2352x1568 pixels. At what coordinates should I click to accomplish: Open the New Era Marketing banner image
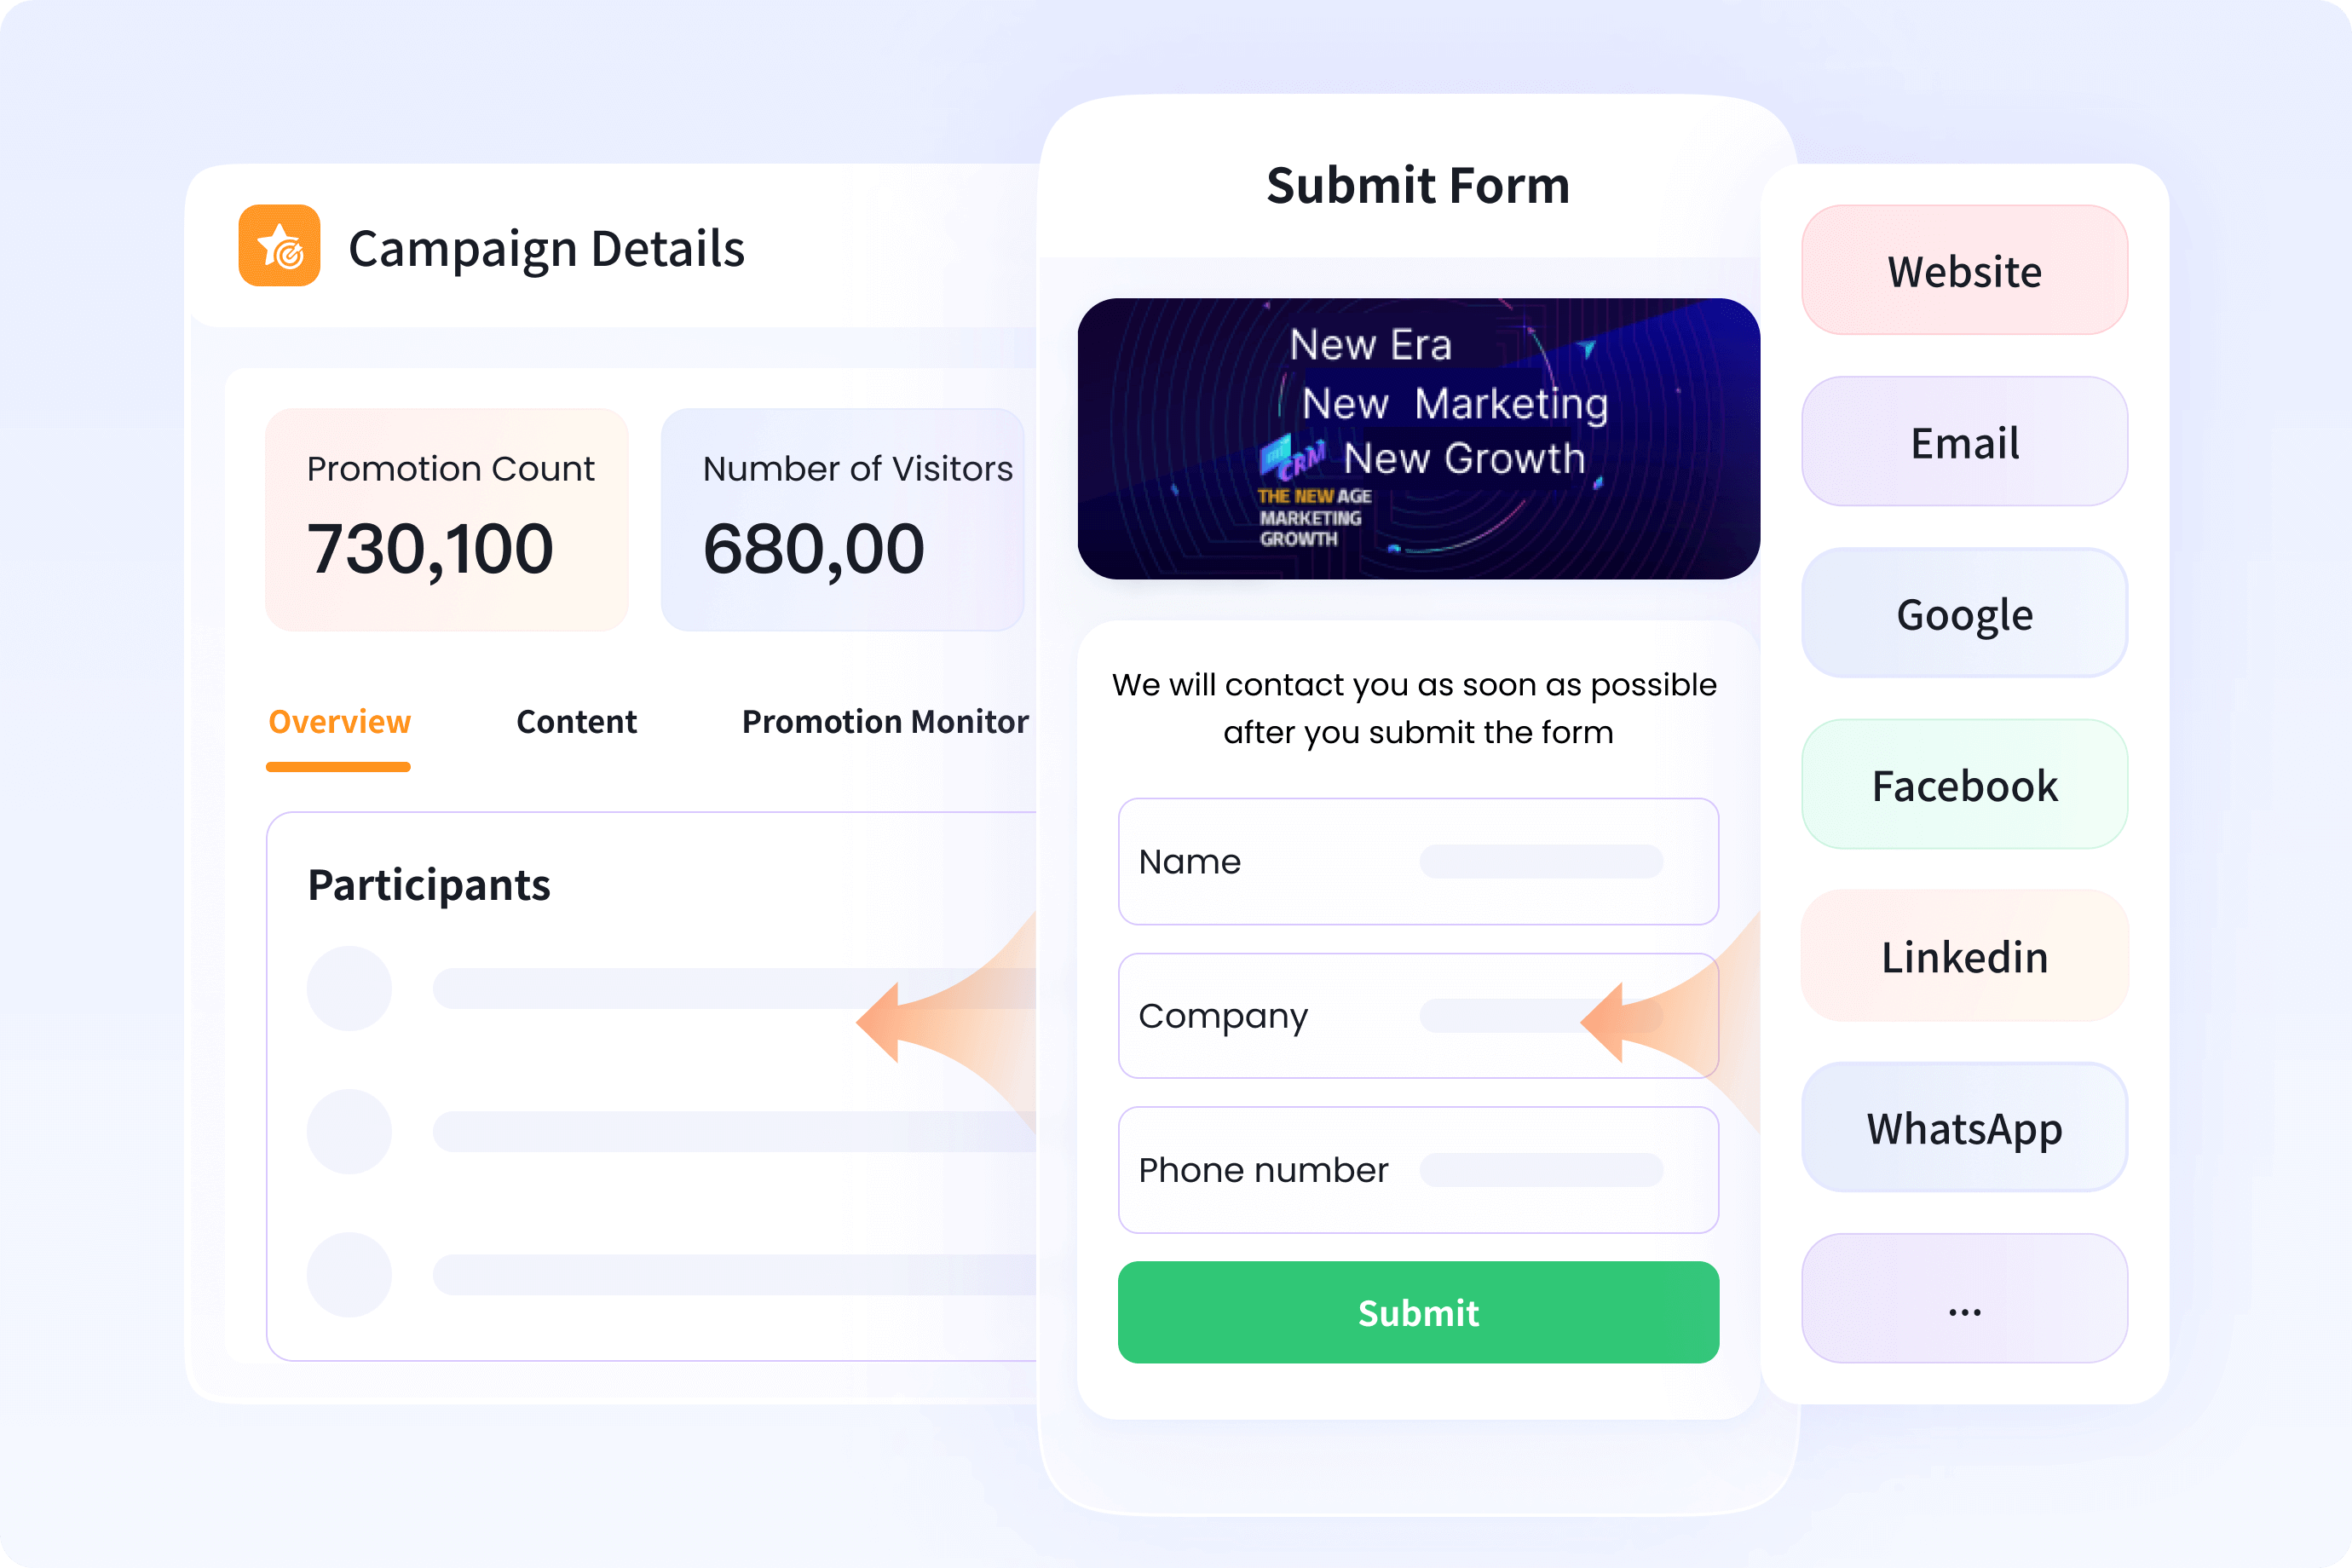(1418, 439)
